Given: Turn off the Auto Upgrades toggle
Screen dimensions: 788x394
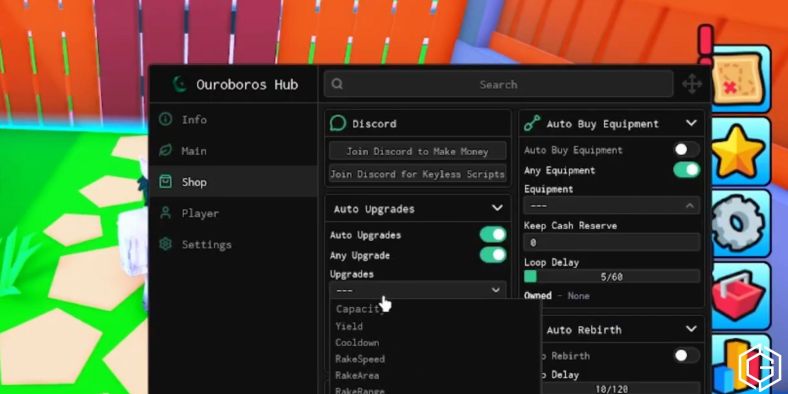Looking at the screenshot, I should pyautogui.click(x=492, y=235).
